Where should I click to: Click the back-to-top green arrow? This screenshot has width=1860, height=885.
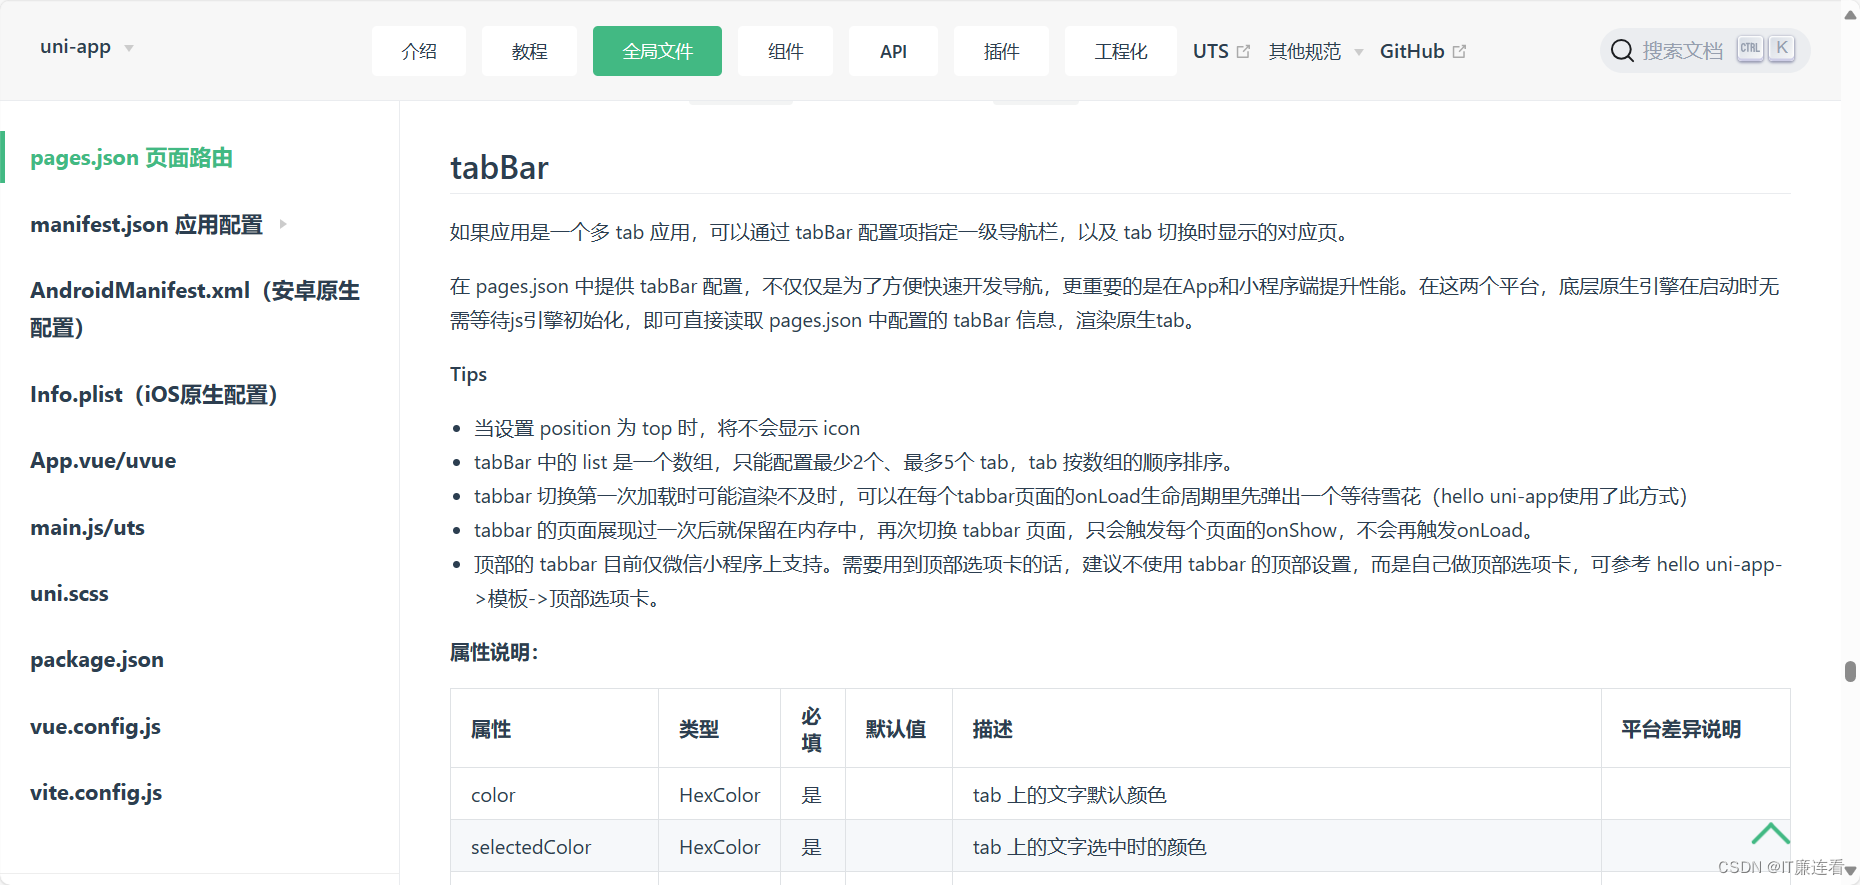click(x=1770, y=833)
